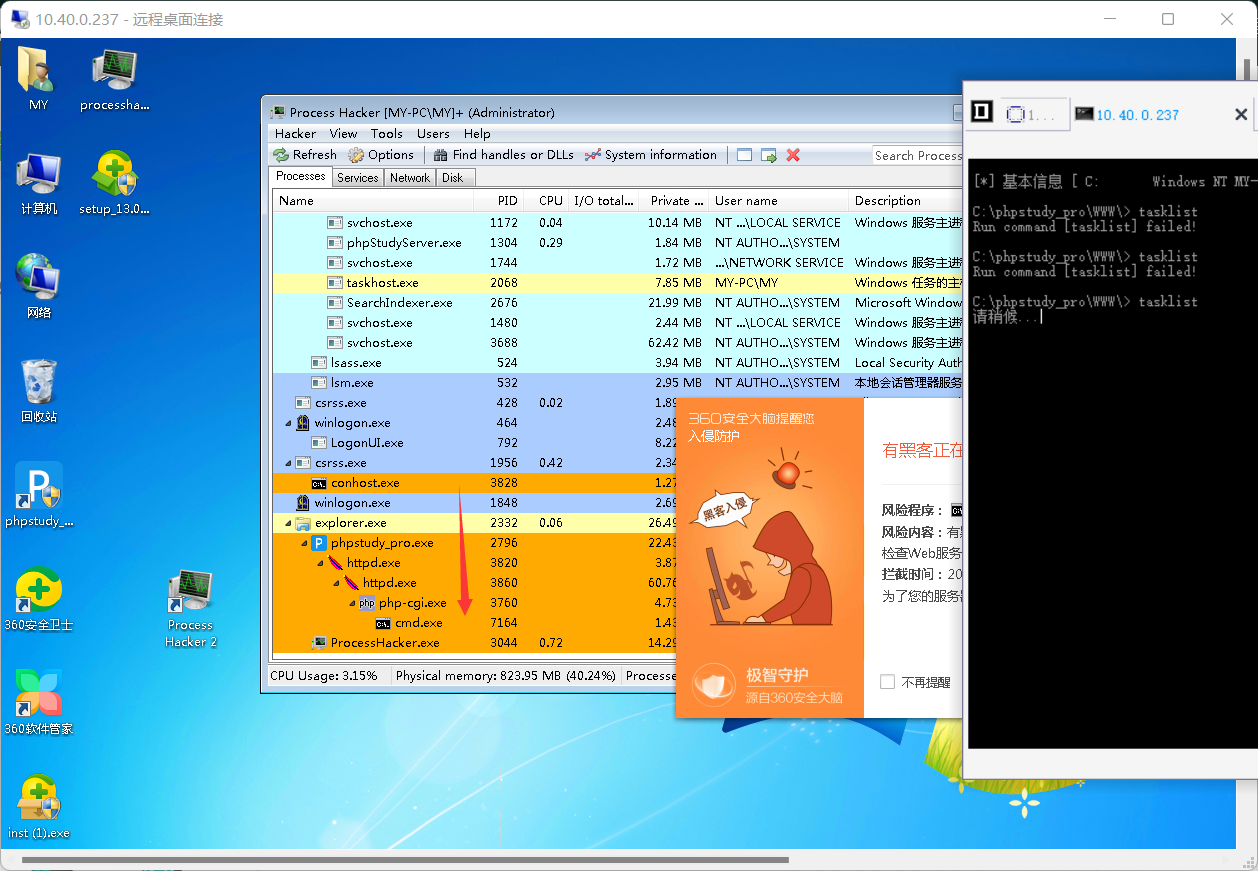
Task: Sort processes by the CPU column header
Action: tap(546, 201)
